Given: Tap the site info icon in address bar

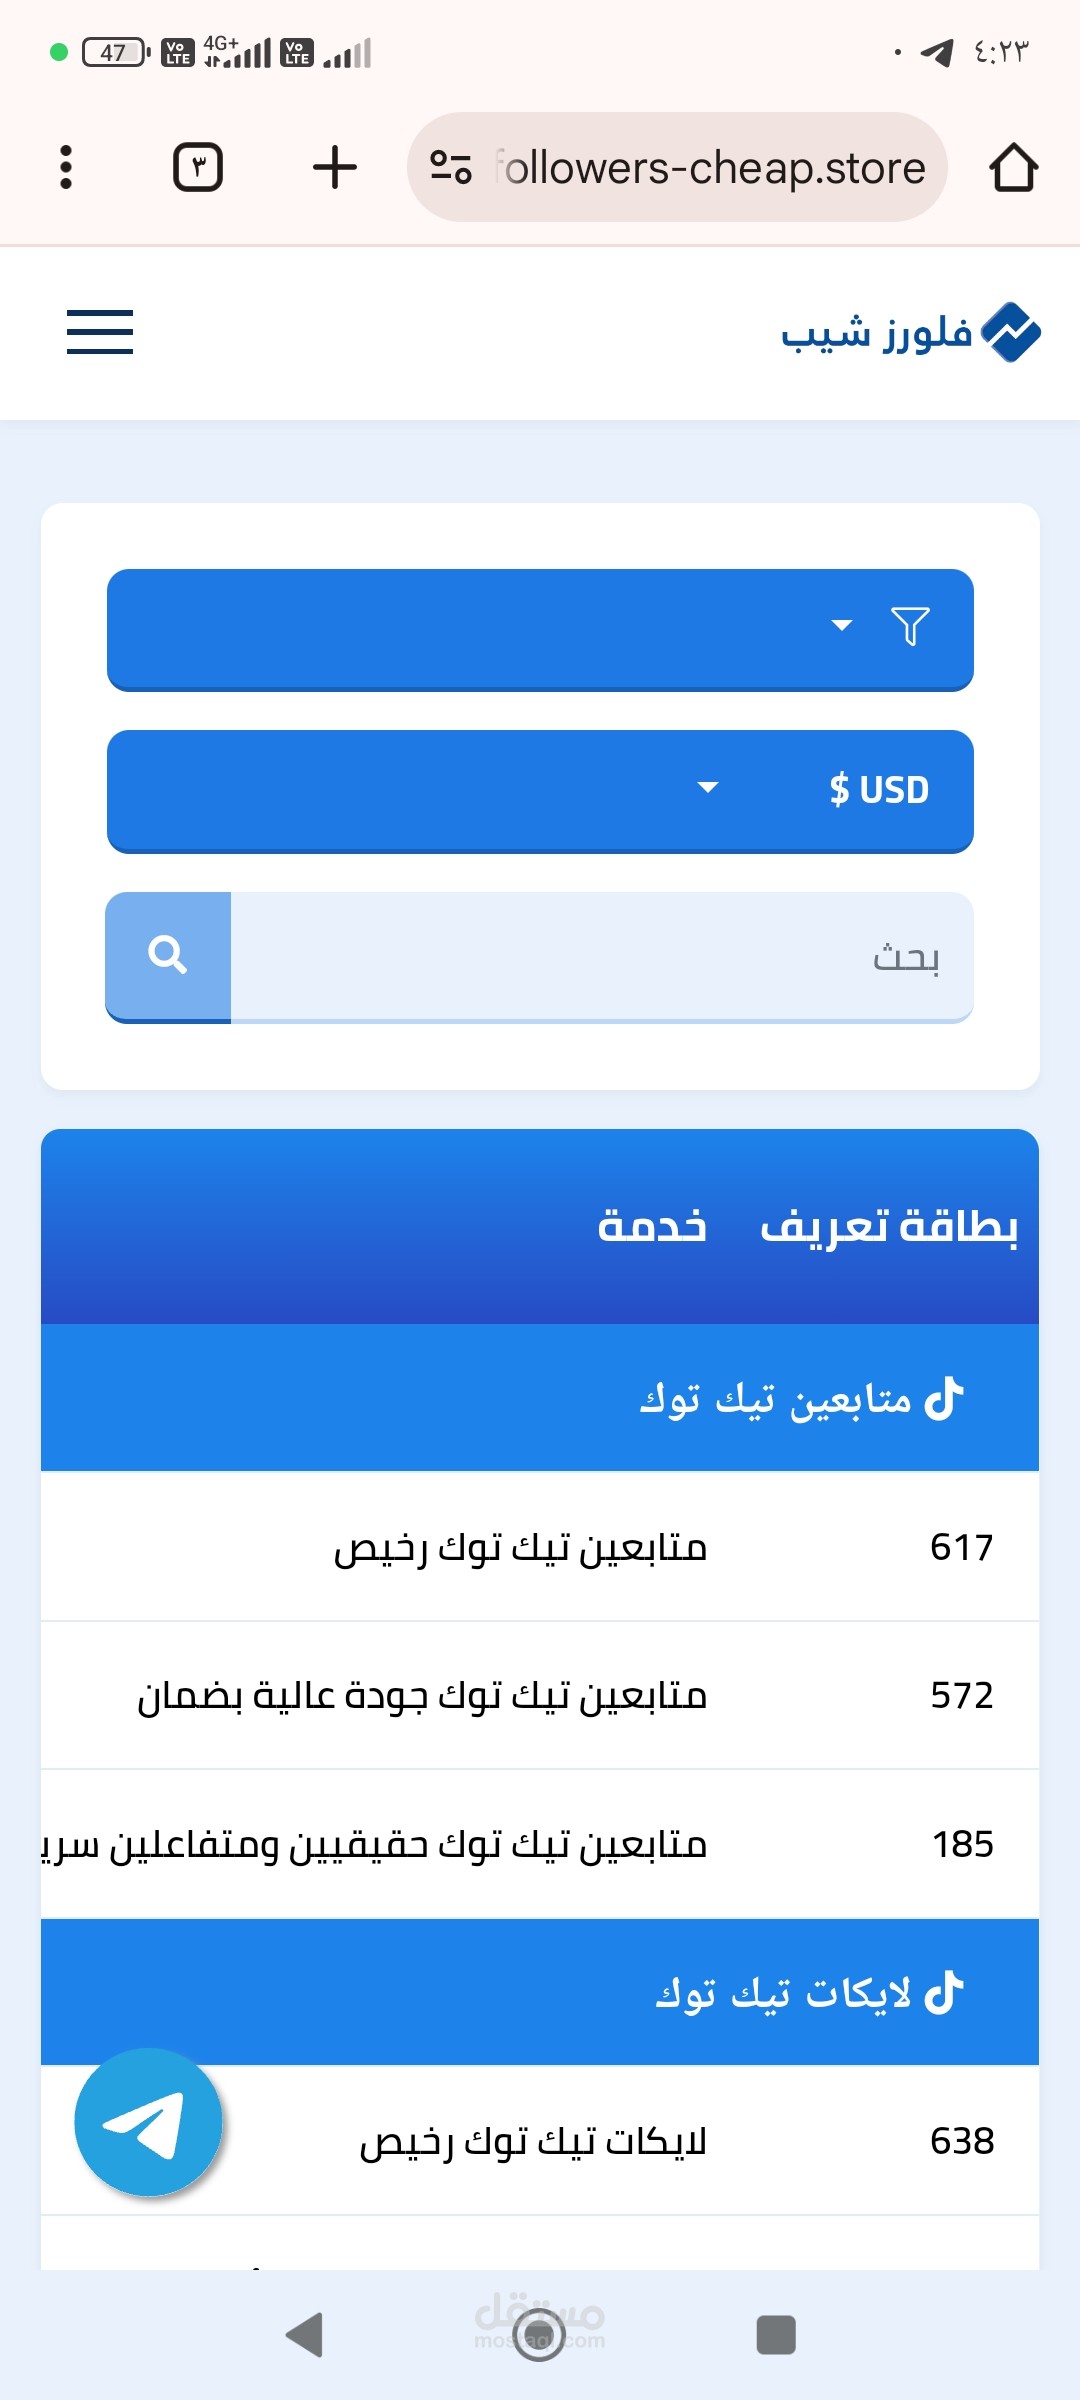Looking at the screenshot, I should (451, 167).
